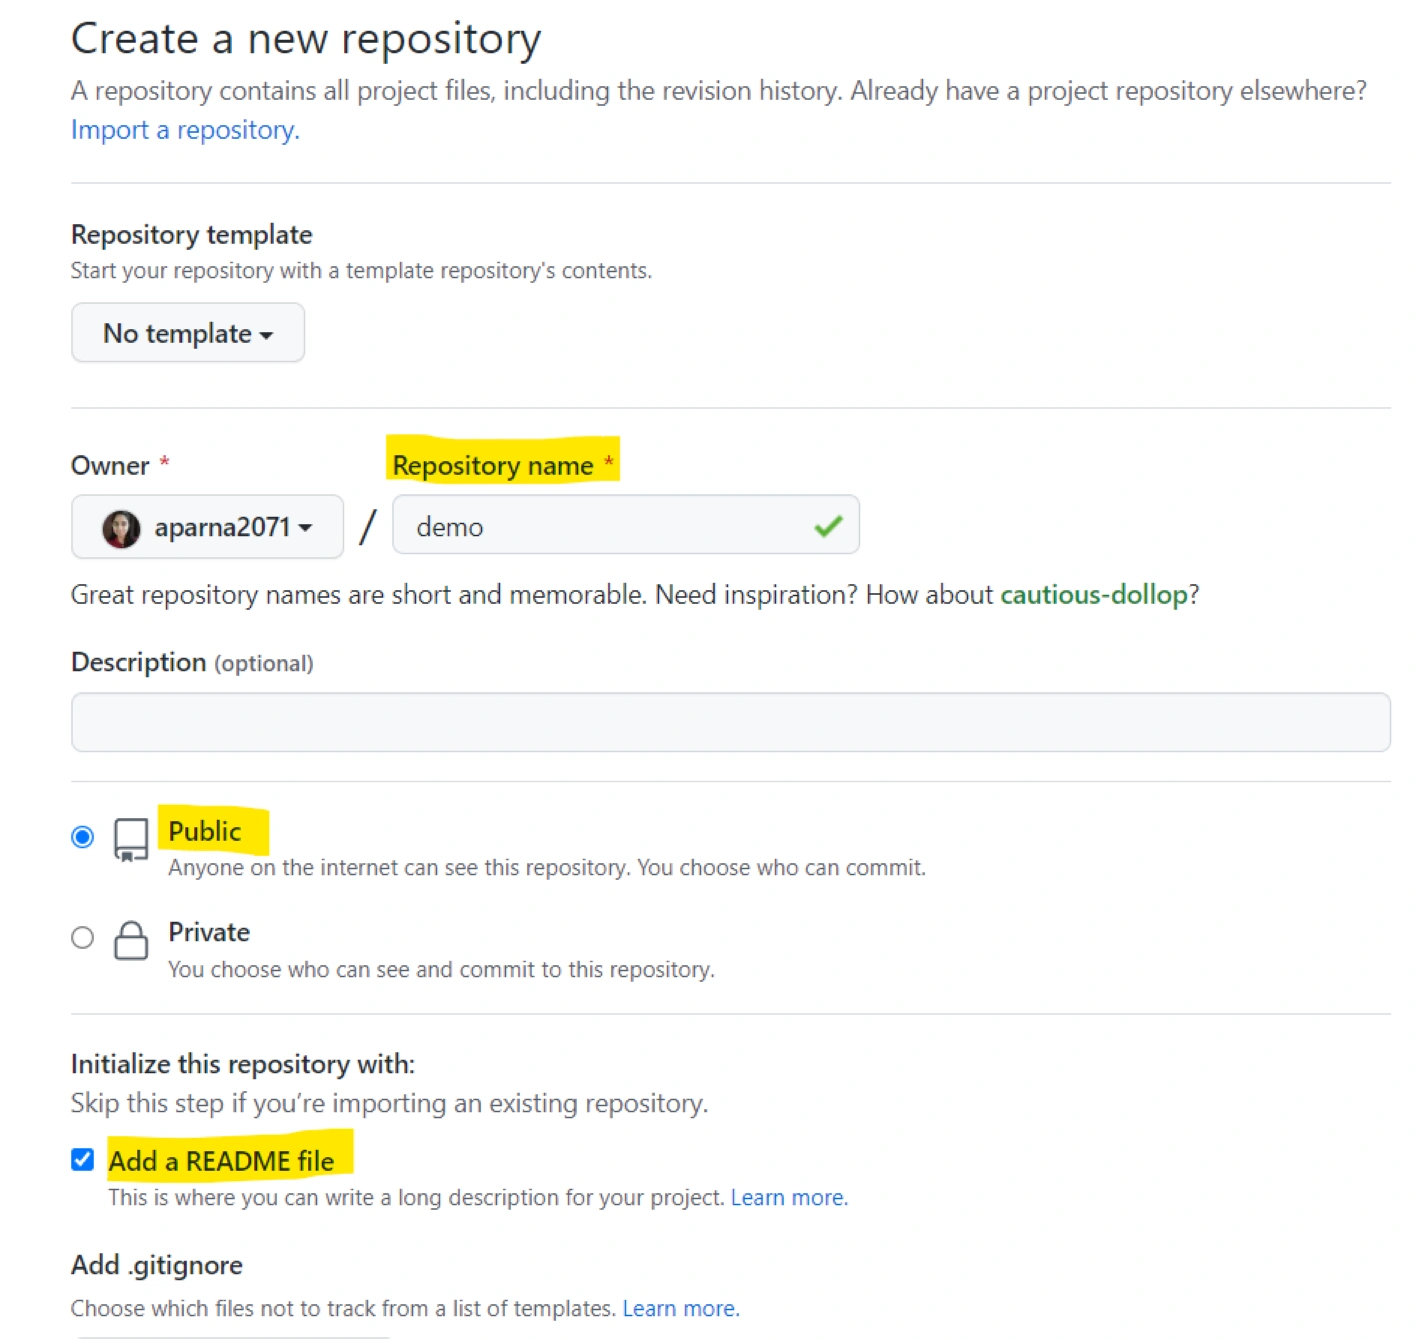The height and width of the screenshot is (1339, 1423).
Task: Click the highlighted Add a README file label
Action: 221,1161
